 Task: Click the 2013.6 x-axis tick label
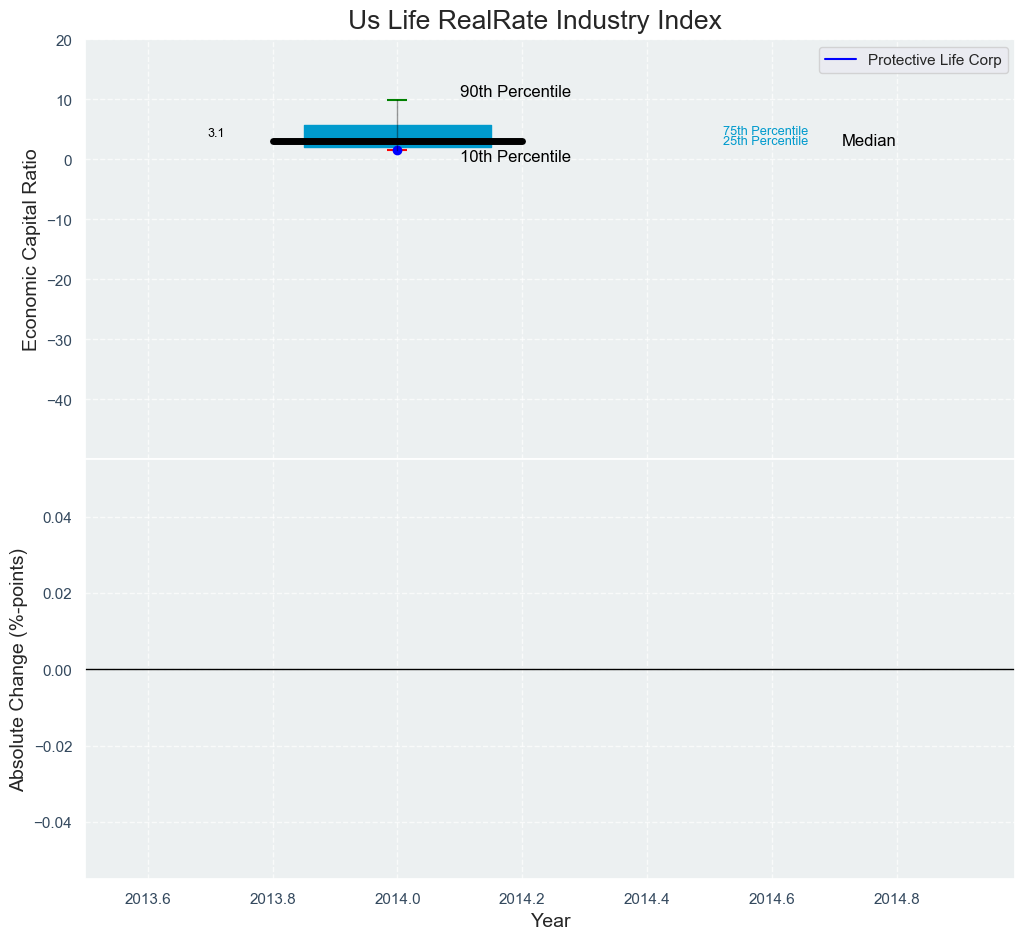148,898
